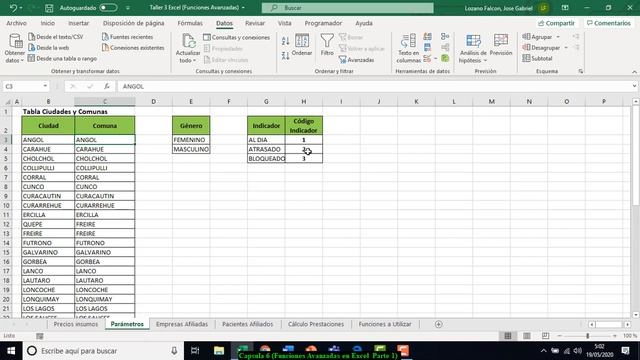Open File Explorer from taskbar
Screen dimensions: 640x360
click(219, 351)
